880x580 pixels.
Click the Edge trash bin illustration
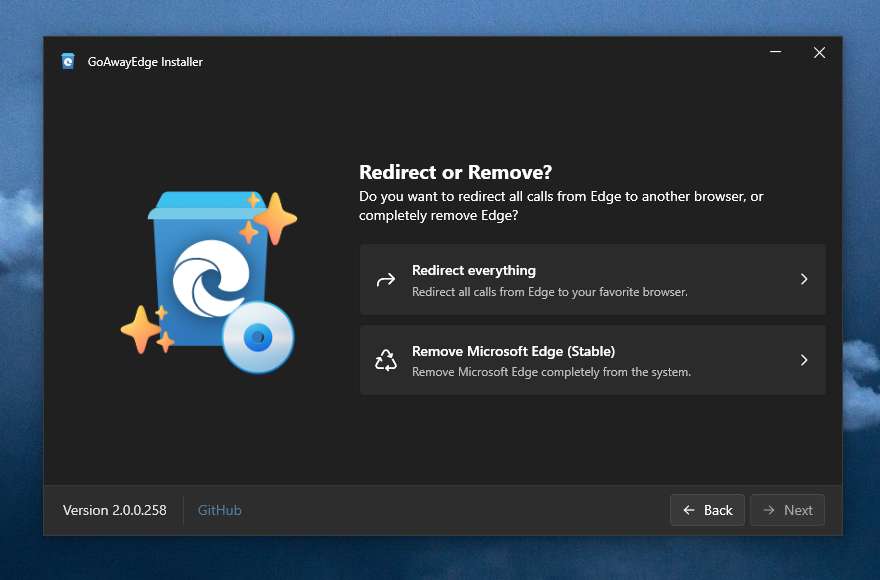coord(208,282)
